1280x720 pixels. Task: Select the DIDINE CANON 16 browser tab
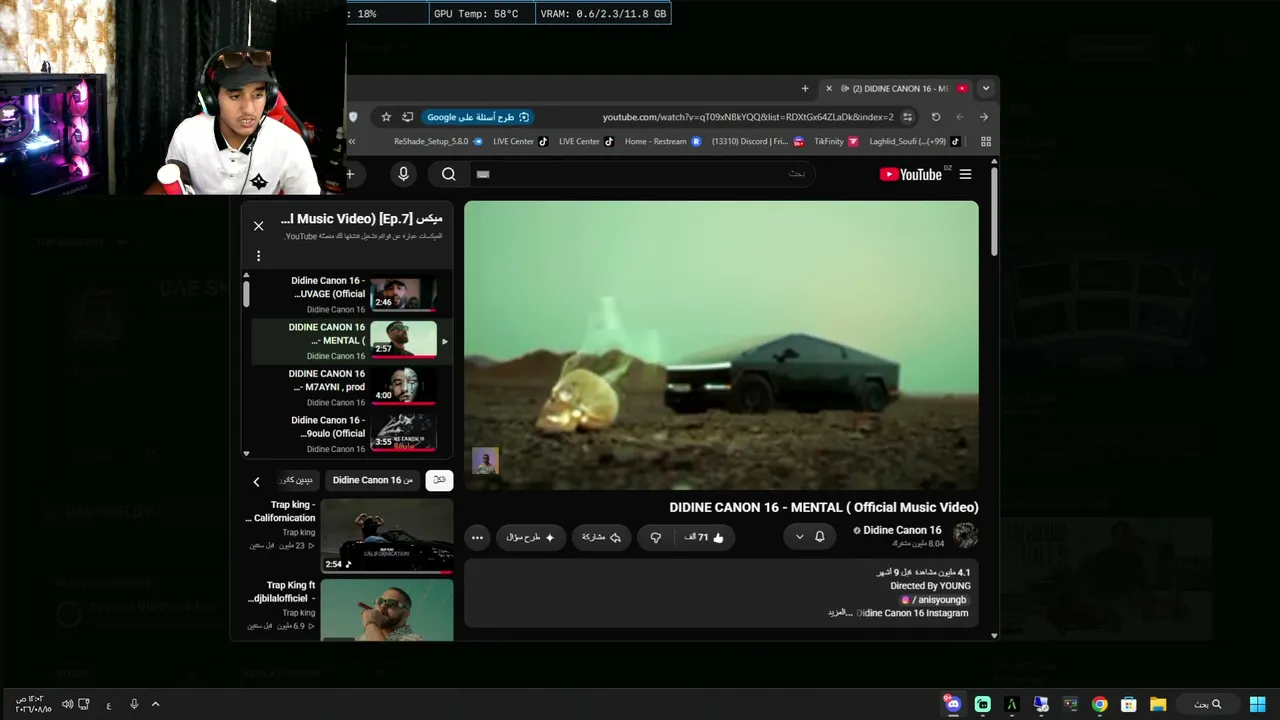[x=898, y=88]
